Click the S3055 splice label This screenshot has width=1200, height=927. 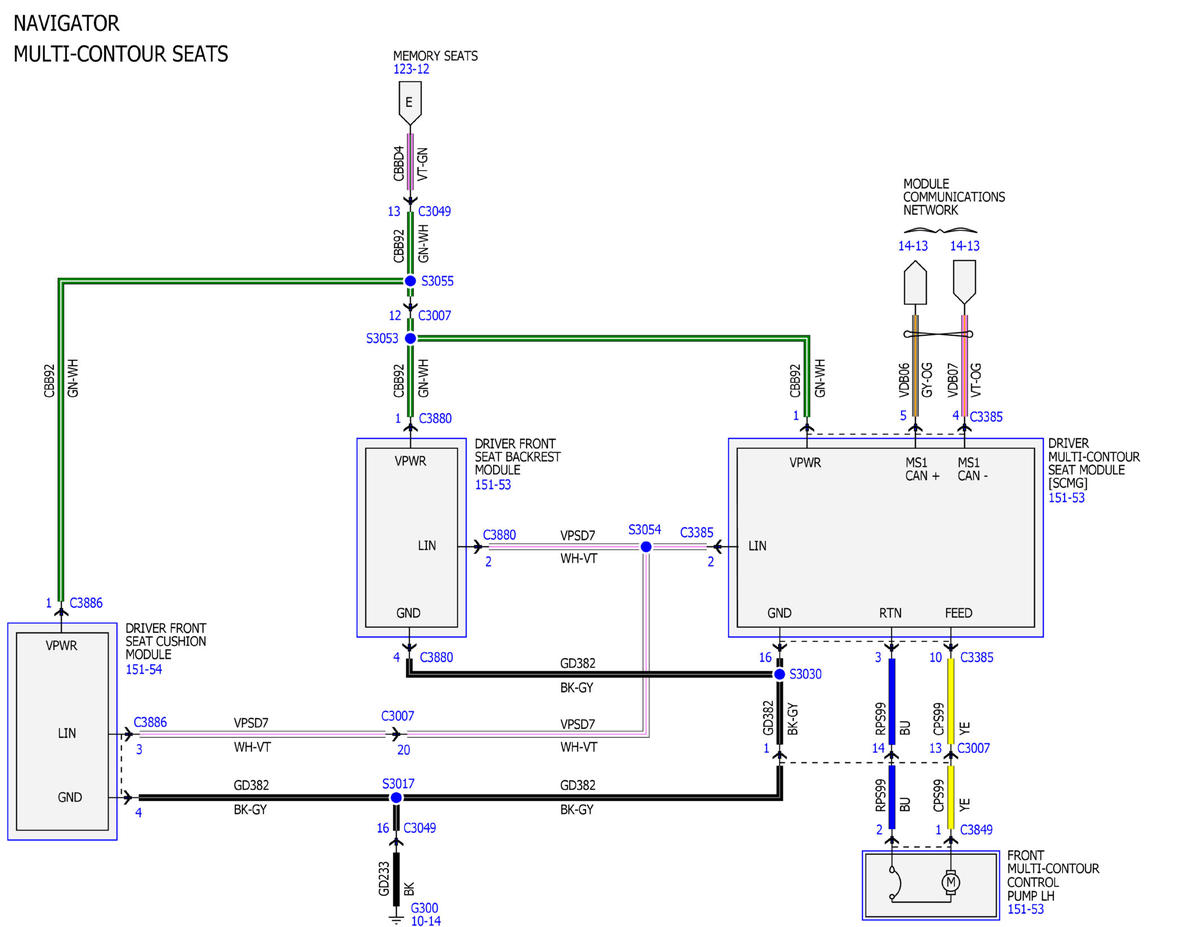(x=436, y=282)
